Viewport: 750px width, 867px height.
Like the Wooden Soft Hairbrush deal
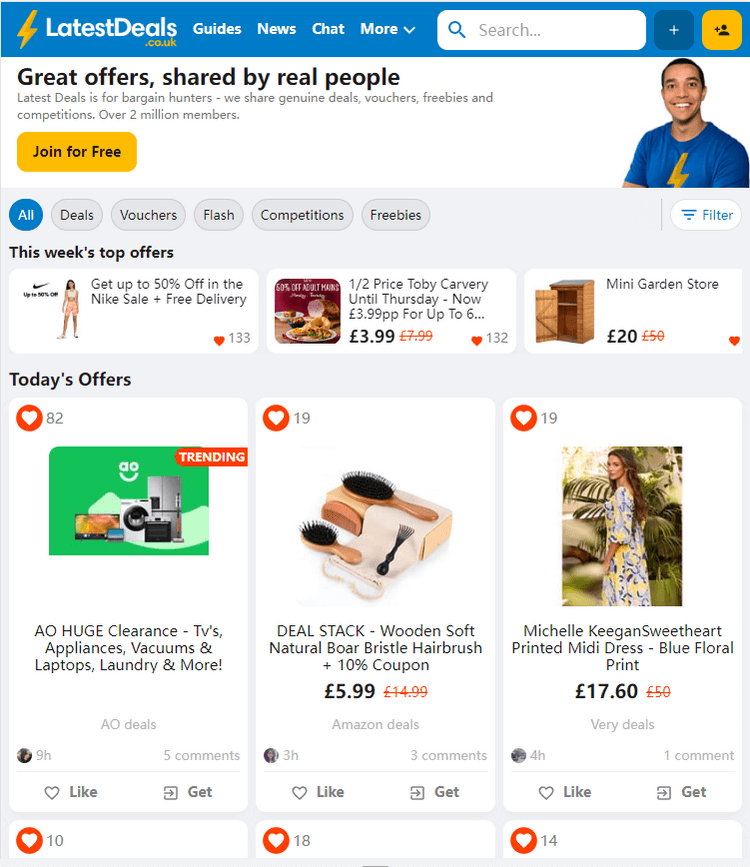[317, 792]
